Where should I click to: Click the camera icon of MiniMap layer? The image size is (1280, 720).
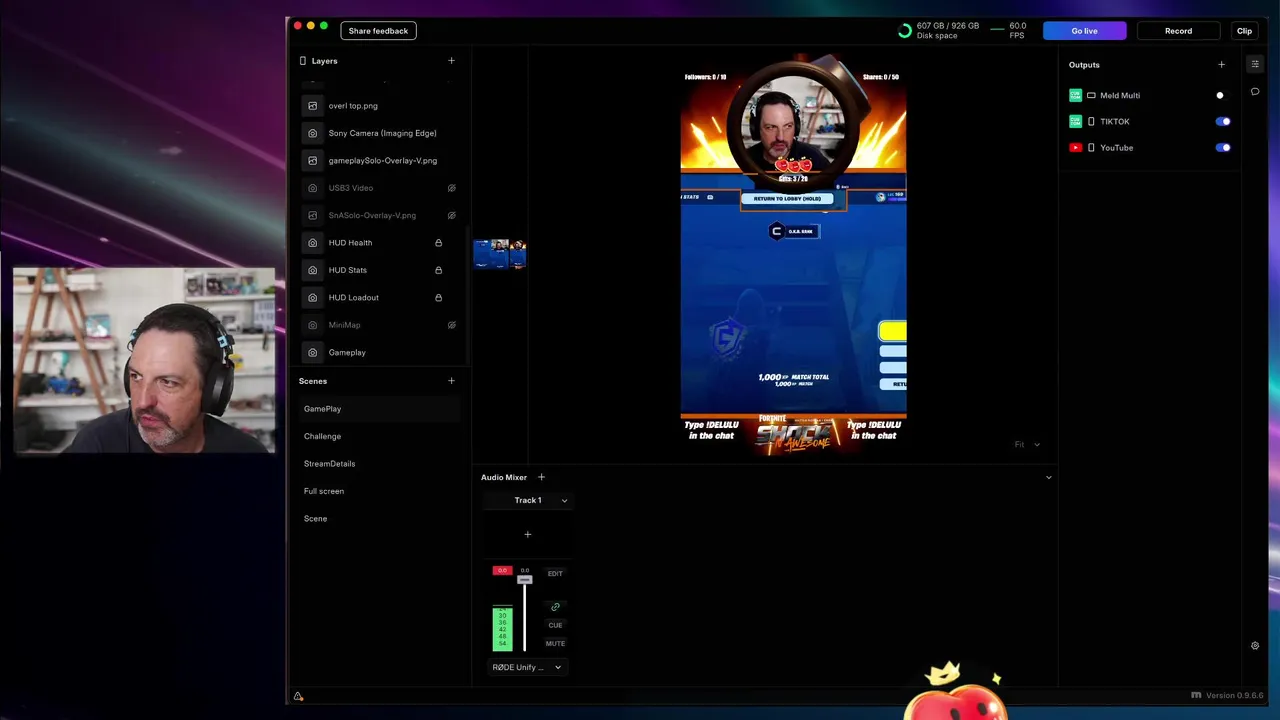pyautogui.click(x=313, y=325)
